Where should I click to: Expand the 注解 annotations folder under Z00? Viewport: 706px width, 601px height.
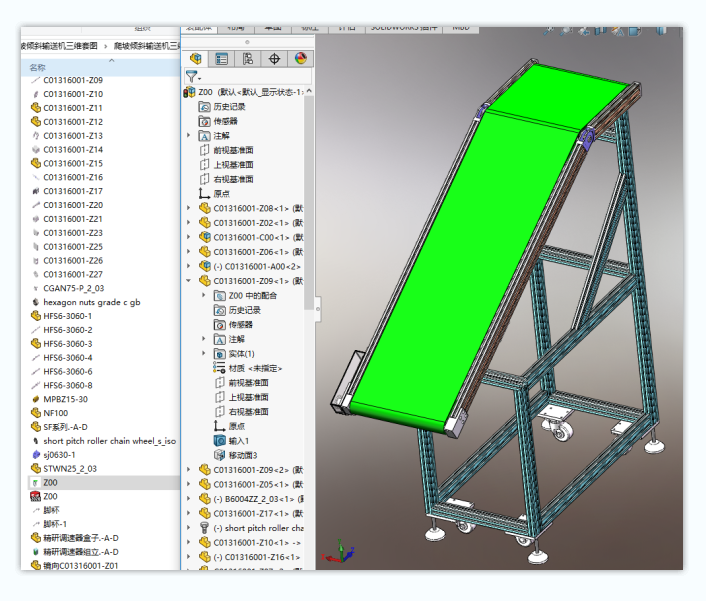(189, 136)
